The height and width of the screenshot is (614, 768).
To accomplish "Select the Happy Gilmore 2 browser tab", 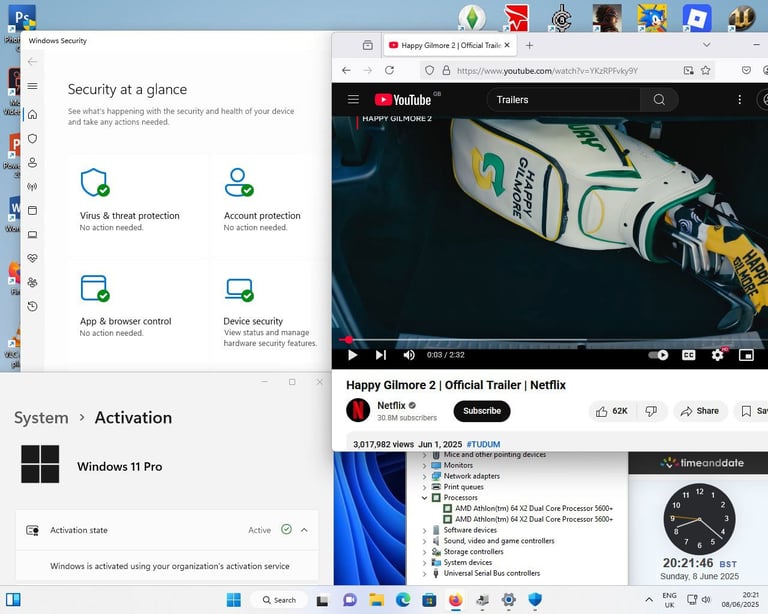I will coord(449,45).
